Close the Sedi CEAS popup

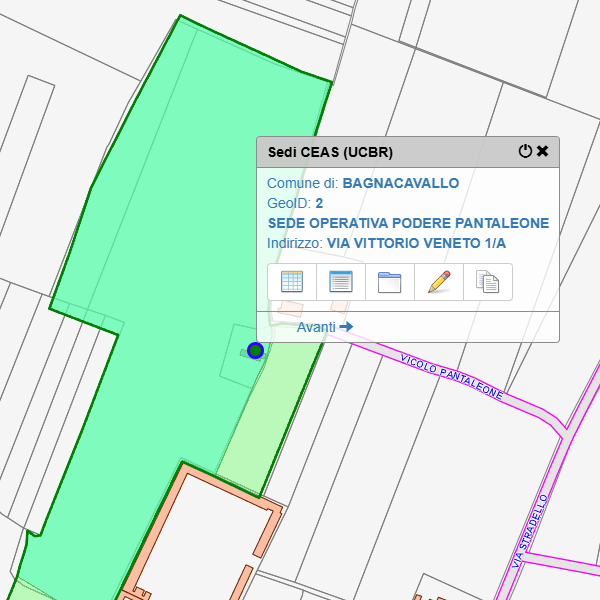[x=543, y=151]
